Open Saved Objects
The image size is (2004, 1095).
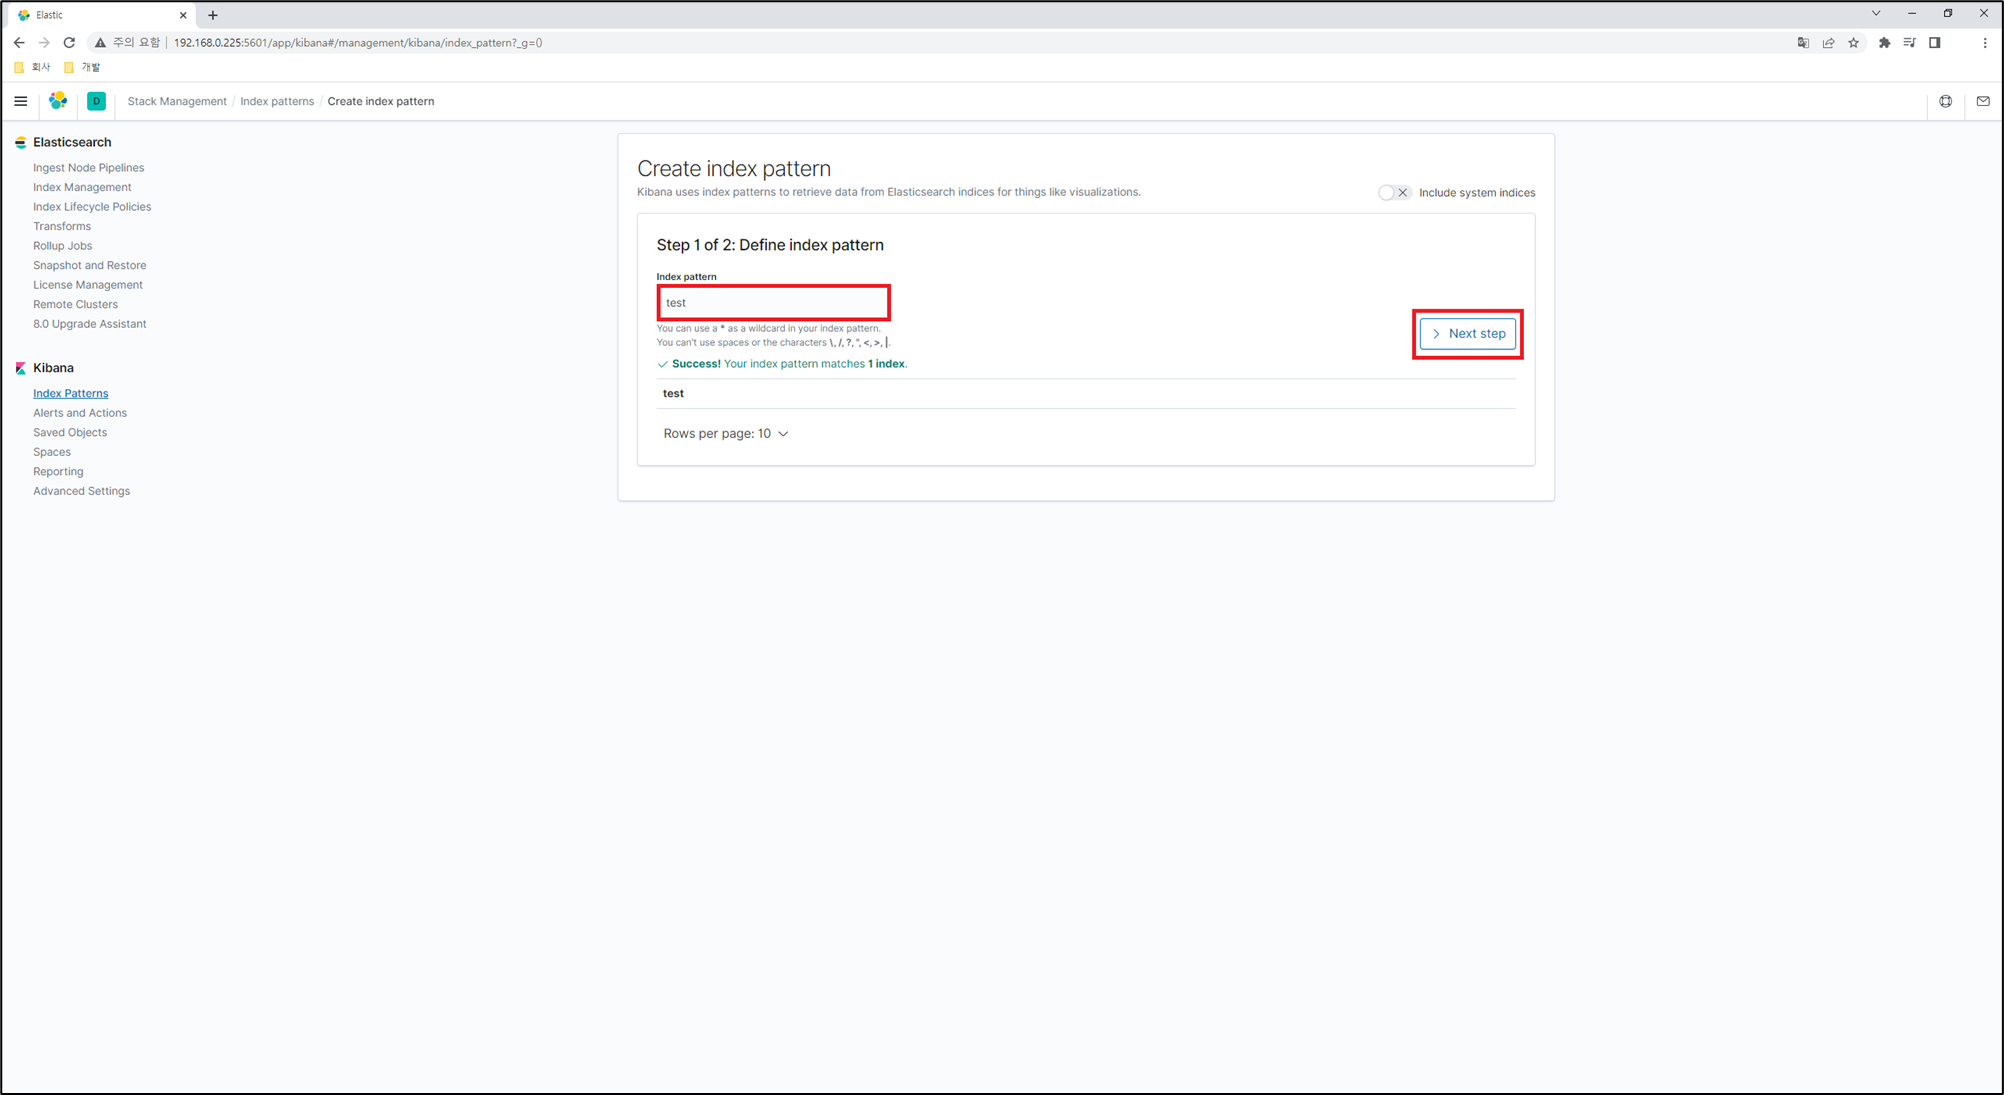(70, 432)
